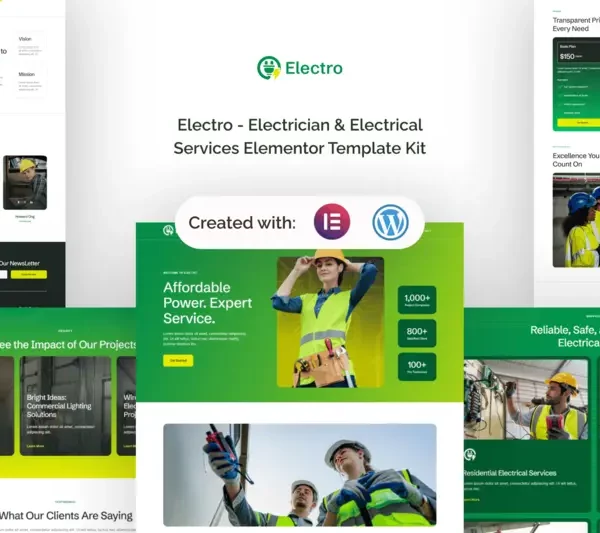Click the What Our Clients Are Saying heading
Screen dimensions: 600x533
[x=66, y=515]
